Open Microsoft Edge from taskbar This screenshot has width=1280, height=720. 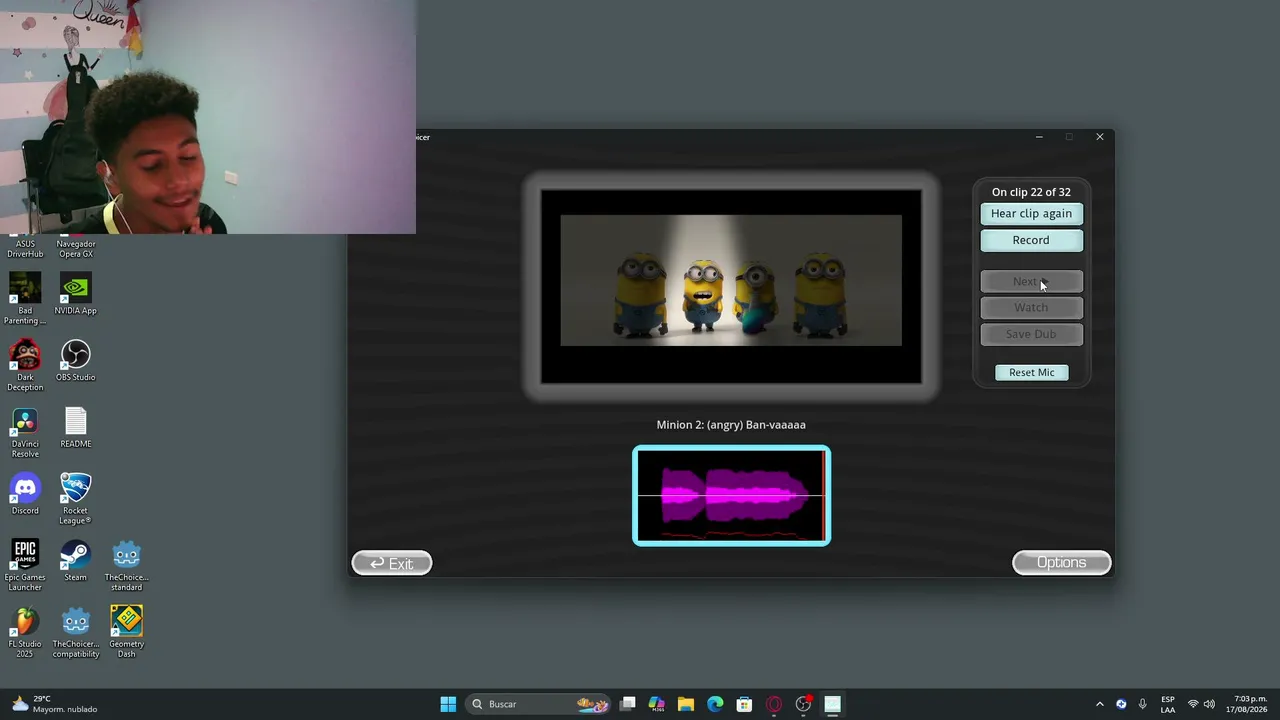point(715,704)
